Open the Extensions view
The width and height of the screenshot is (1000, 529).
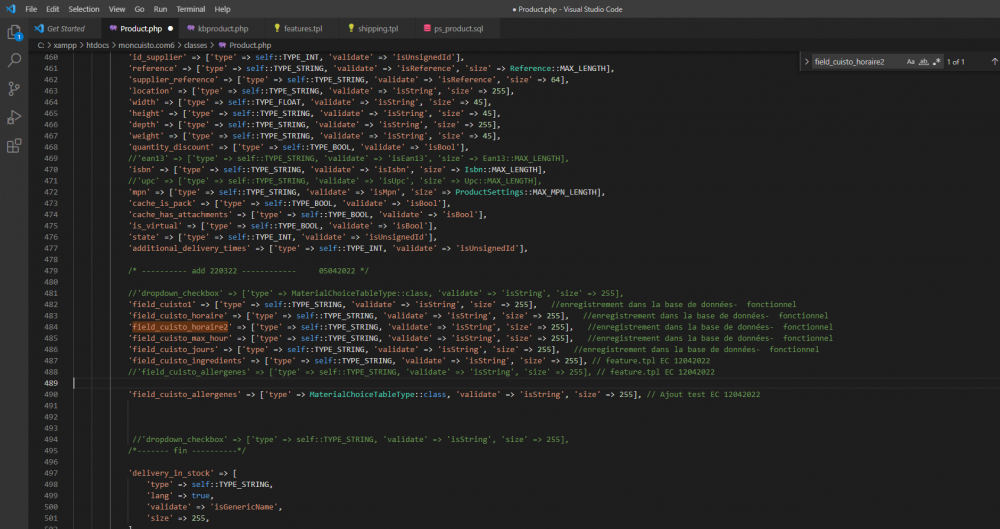point(15,146)
